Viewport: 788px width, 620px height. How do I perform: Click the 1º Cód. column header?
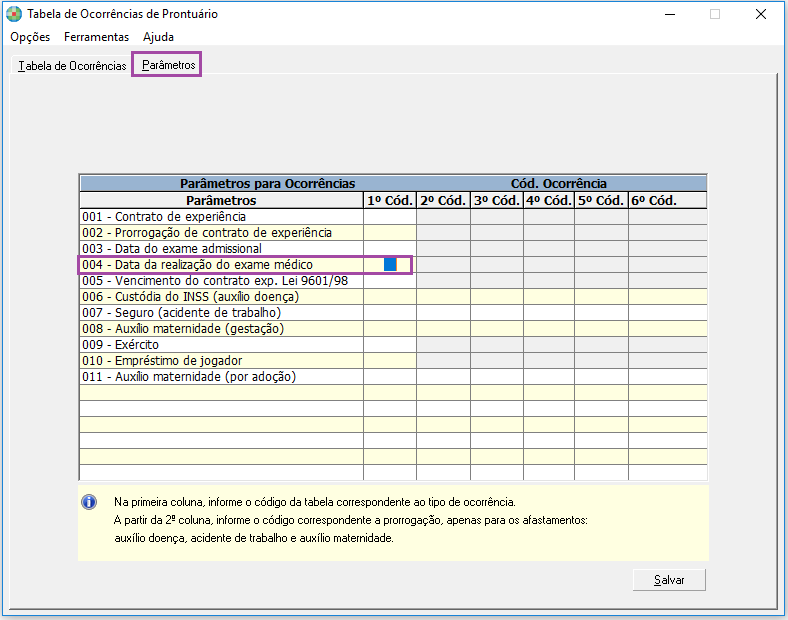(390, 200)
